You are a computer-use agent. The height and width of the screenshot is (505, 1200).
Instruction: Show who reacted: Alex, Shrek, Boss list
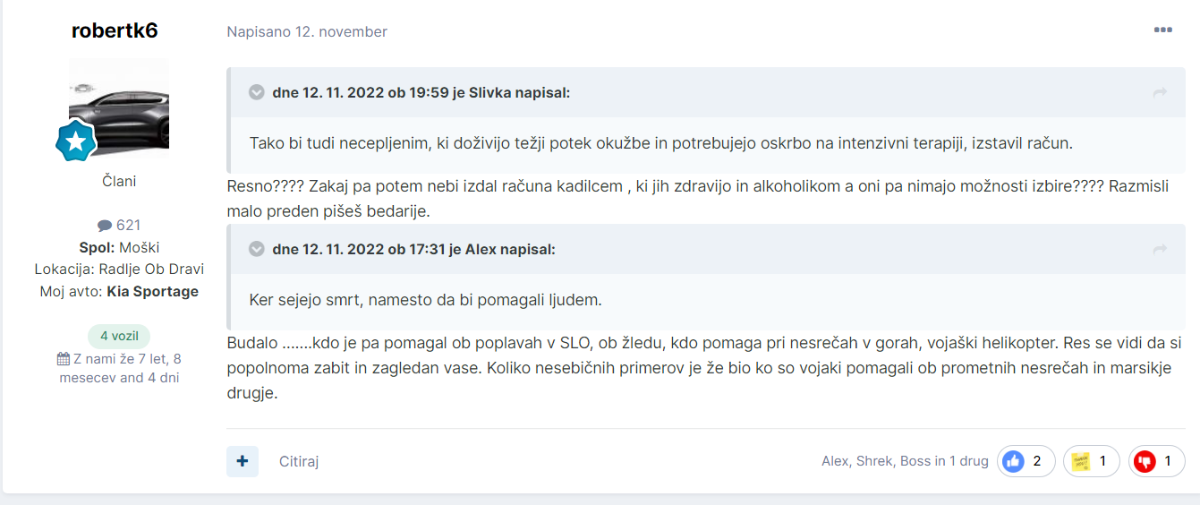[905, 461]
